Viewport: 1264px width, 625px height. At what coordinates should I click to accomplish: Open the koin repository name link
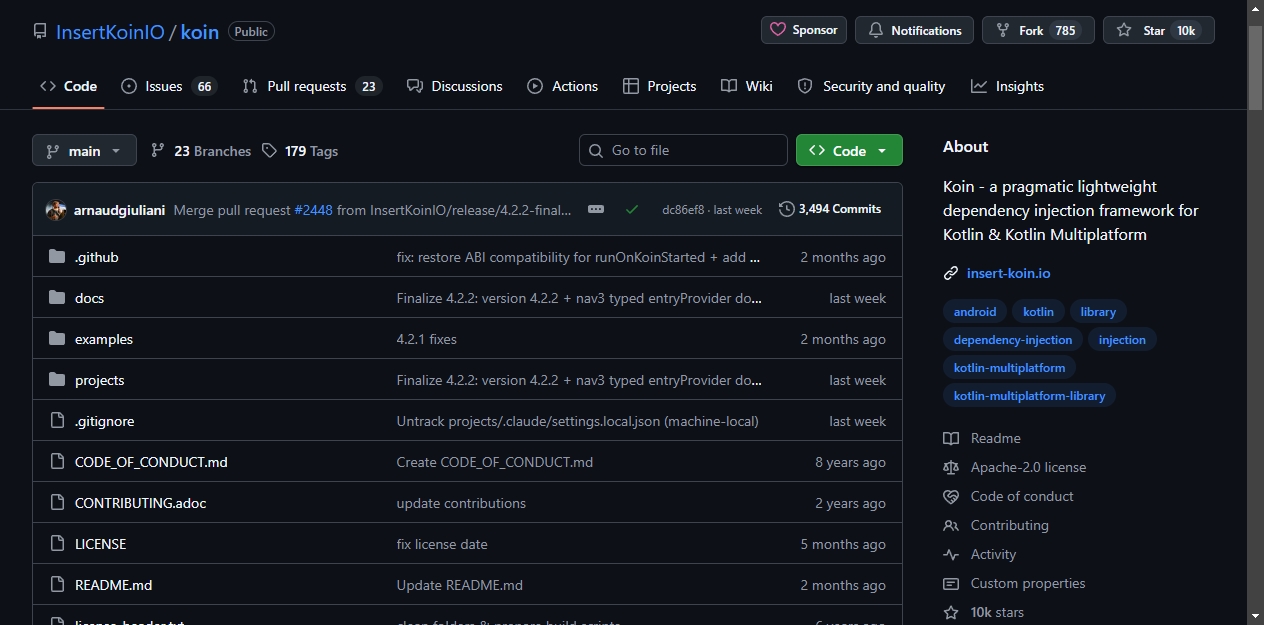click(x=200, y=31)
